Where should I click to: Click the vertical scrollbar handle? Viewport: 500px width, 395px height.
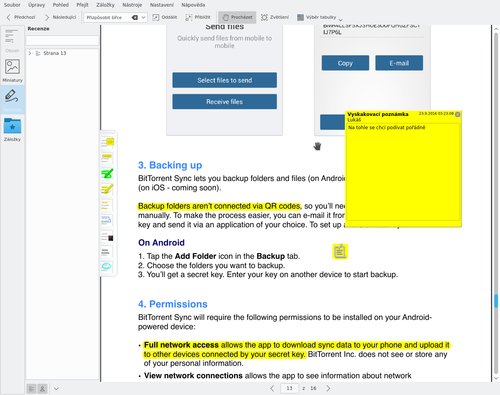pyautogui.click(x=496, y=301)
